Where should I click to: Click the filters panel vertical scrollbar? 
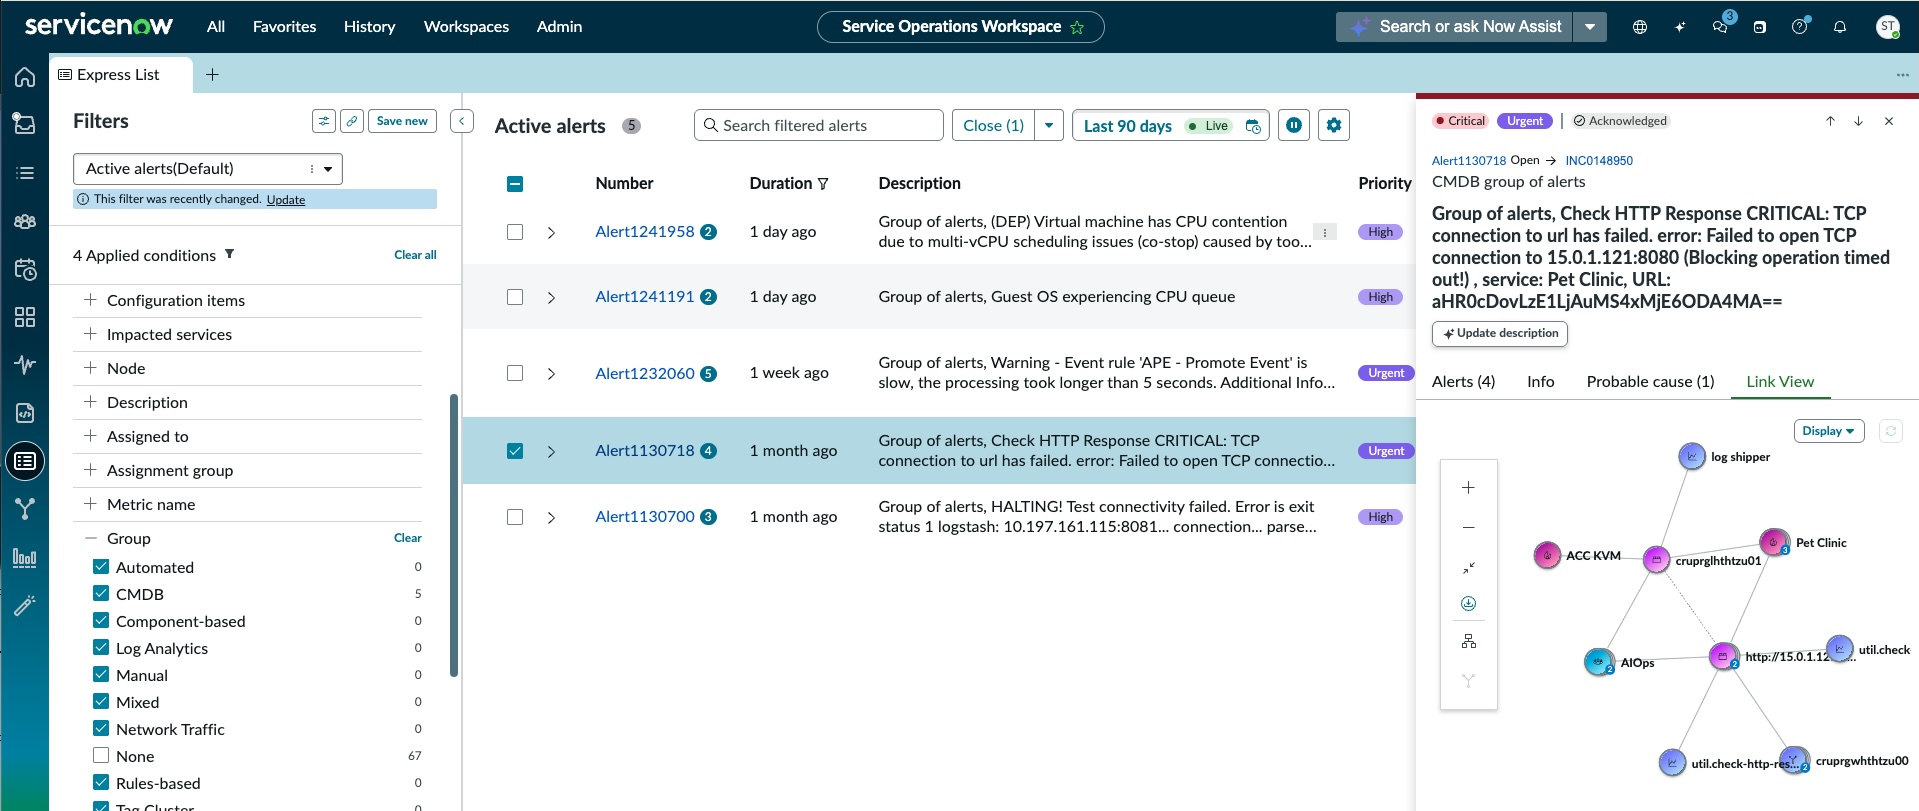[454, 535]
